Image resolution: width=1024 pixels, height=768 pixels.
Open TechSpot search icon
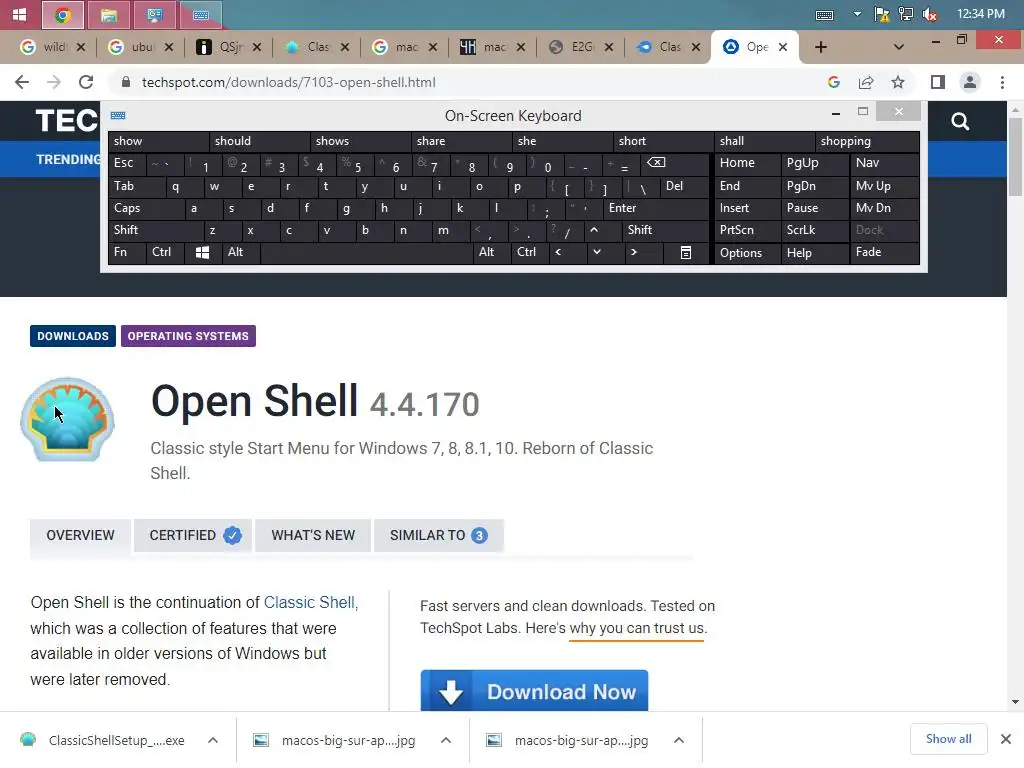click(960, 121)
